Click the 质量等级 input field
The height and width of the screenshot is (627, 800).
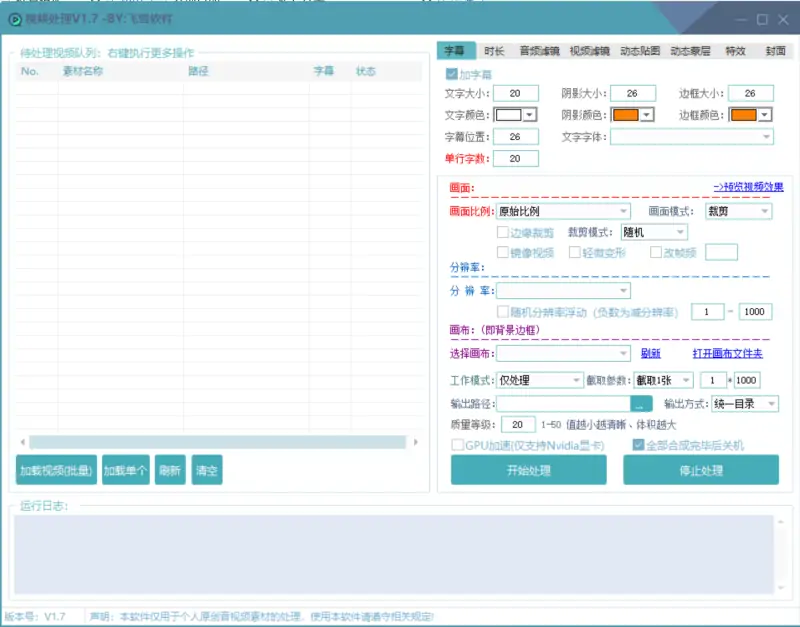tap(517, 425)
